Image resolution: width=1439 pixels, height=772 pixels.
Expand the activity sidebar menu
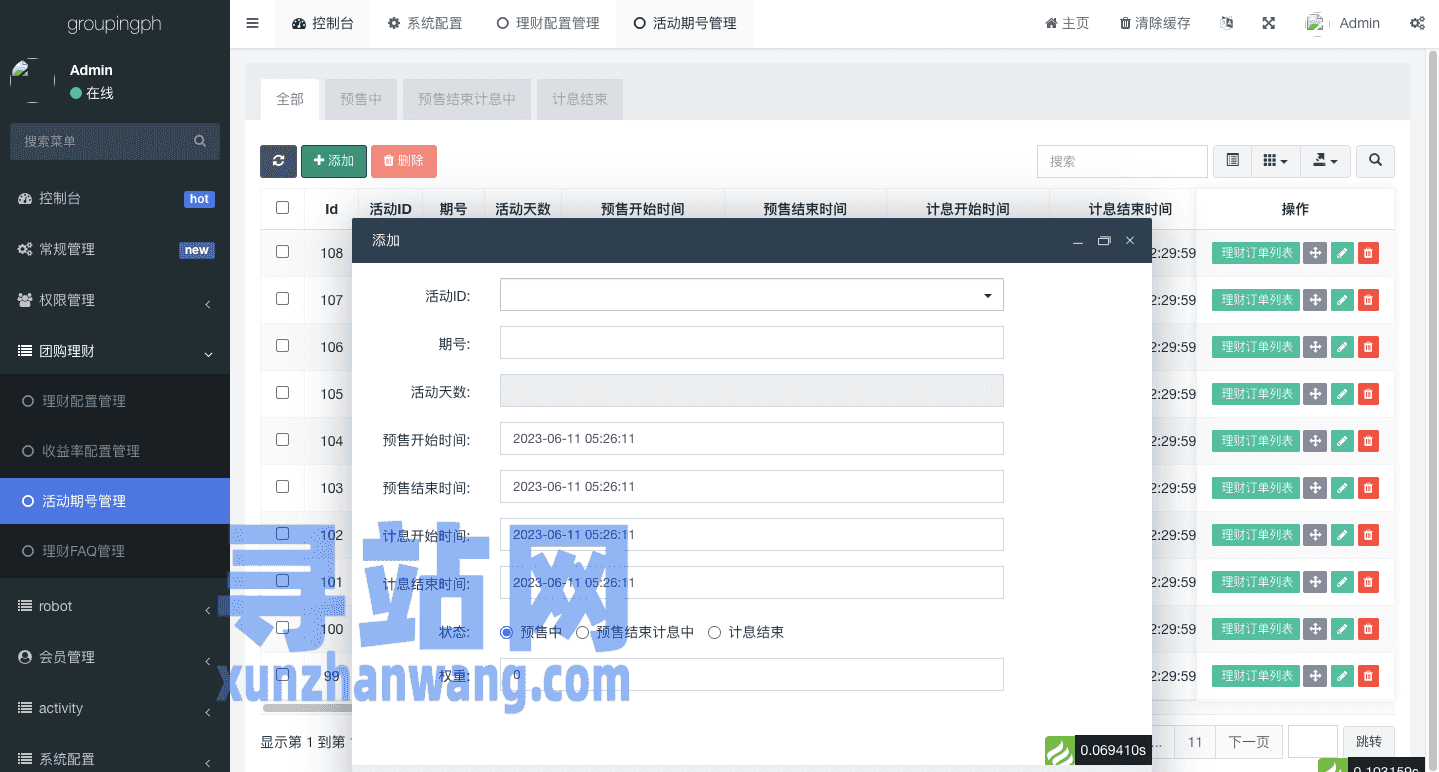(115, 708)
